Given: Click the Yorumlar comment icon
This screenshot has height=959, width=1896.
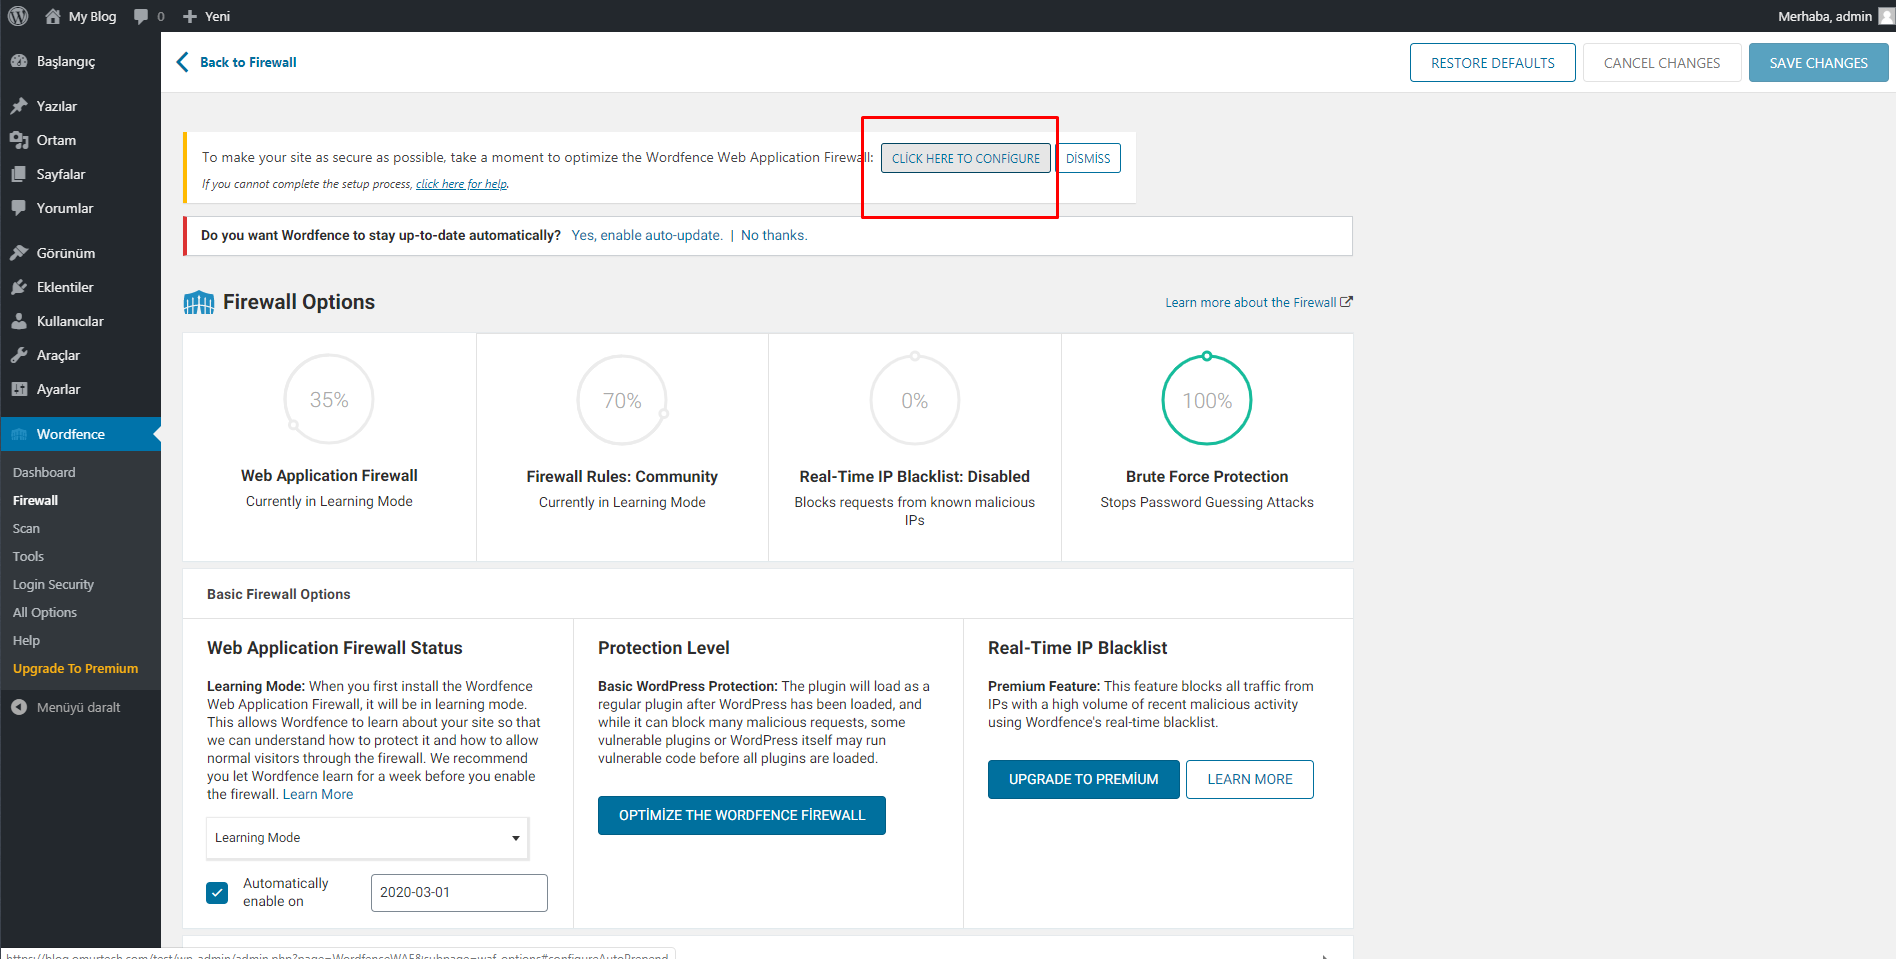Looking at the screenshot, I should [x=19, y=208].
